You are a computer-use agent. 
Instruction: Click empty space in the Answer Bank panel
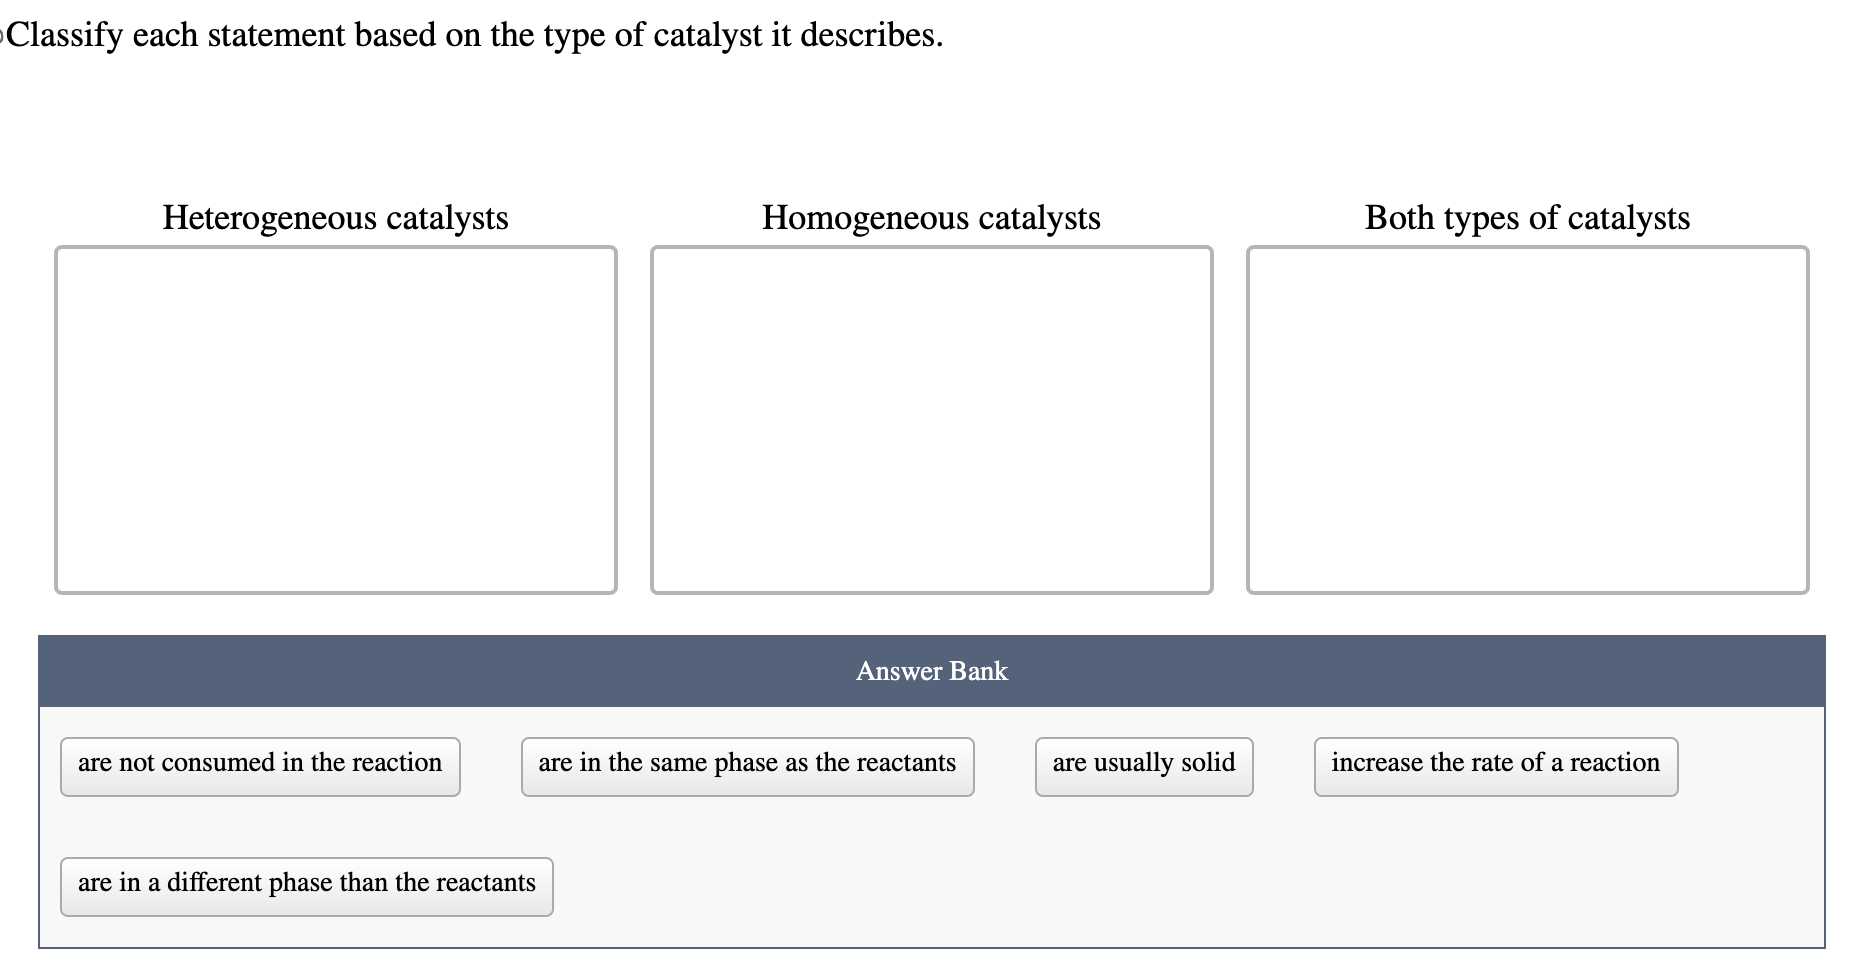point(1200,880)
